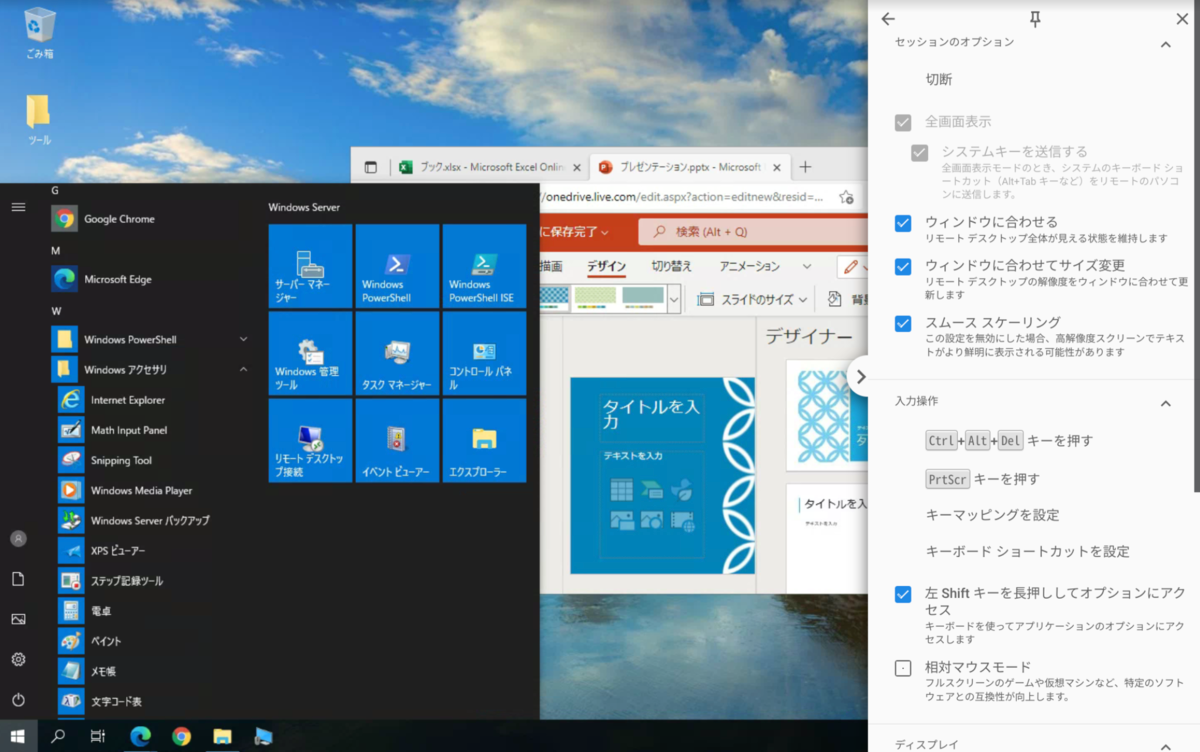Screen dimensions: 1200x752
Task: Click the 切断 disconnect button
Action: (x=938, y=79)
